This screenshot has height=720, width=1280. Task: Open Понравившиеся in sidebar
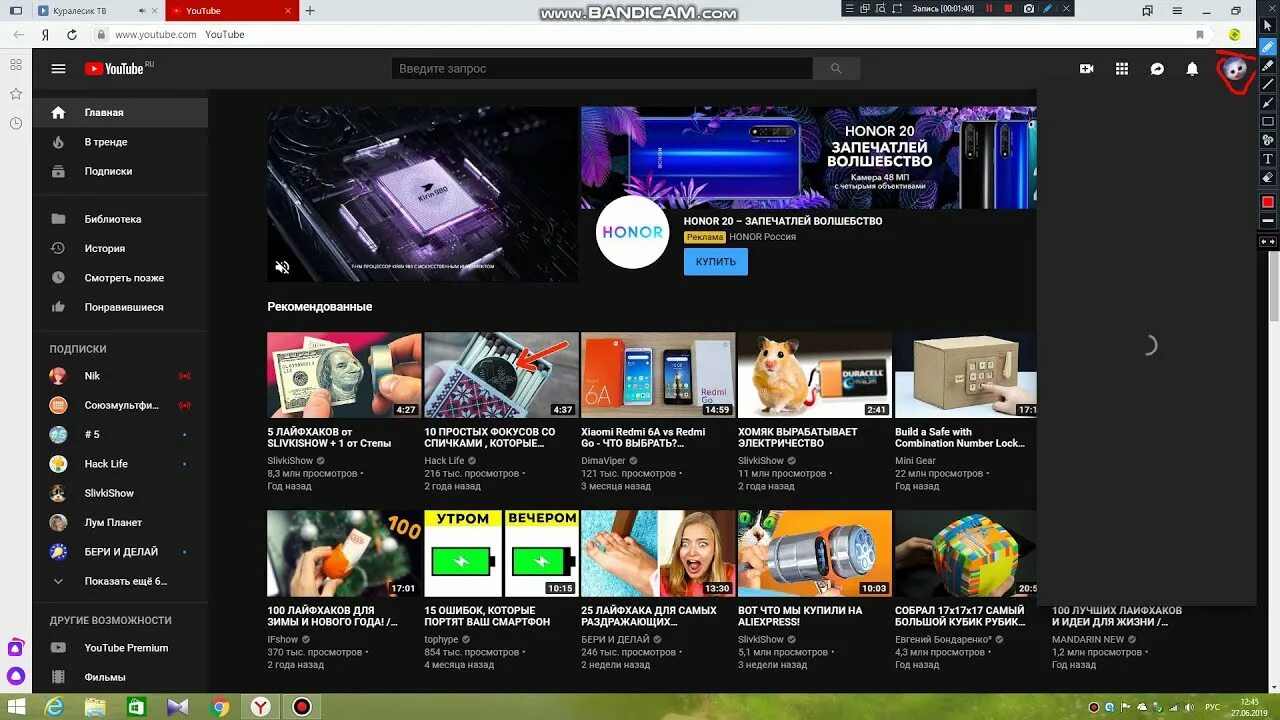coord(120,307)
